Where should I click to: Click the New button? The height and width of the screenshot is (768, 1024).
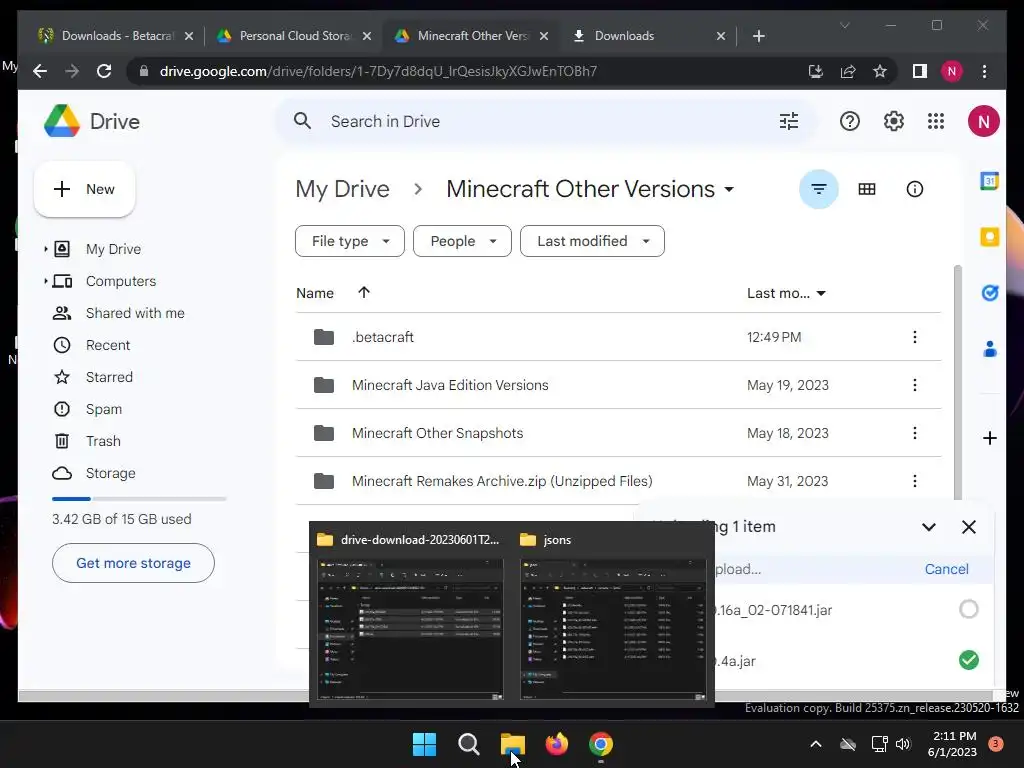point(84,189)
